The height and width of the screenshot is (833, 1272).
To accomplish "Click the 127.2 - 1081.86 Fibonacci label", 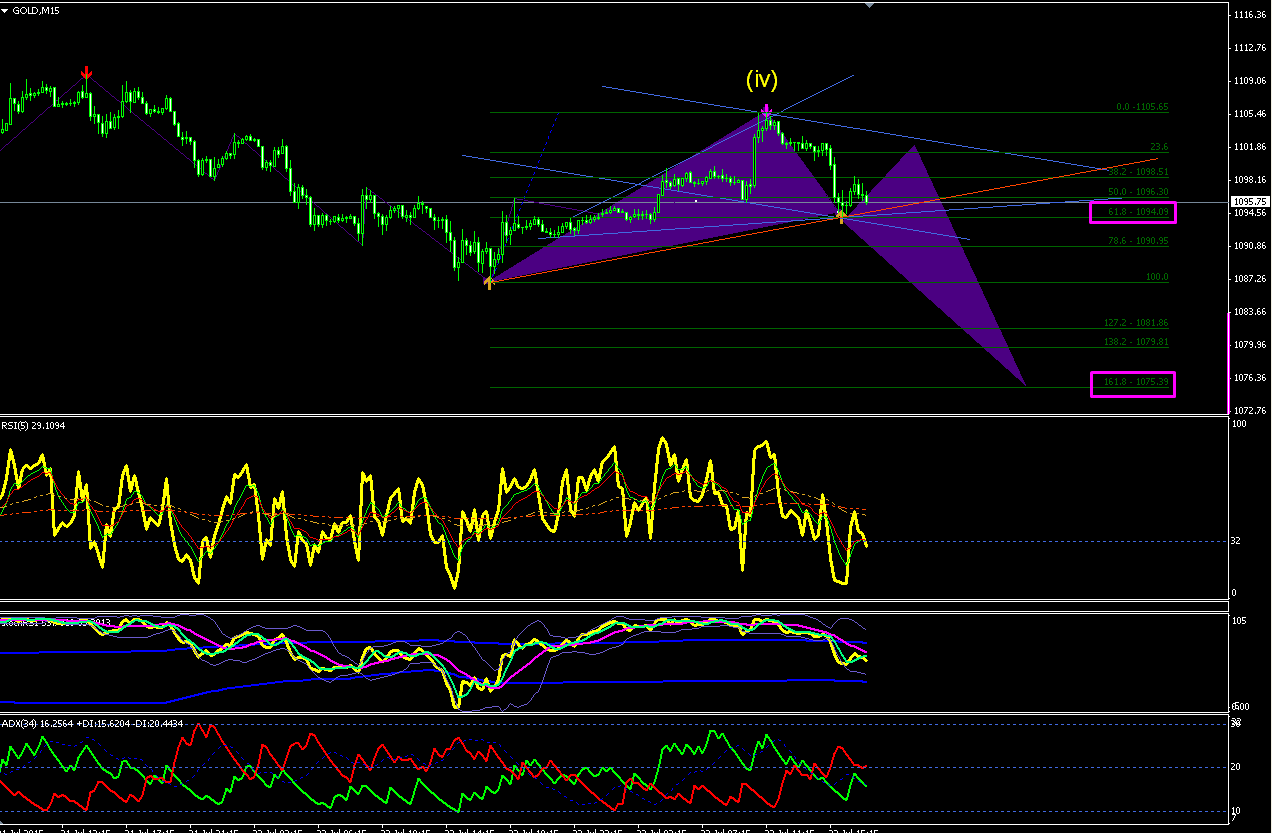I will click(x=1136, y=323).
